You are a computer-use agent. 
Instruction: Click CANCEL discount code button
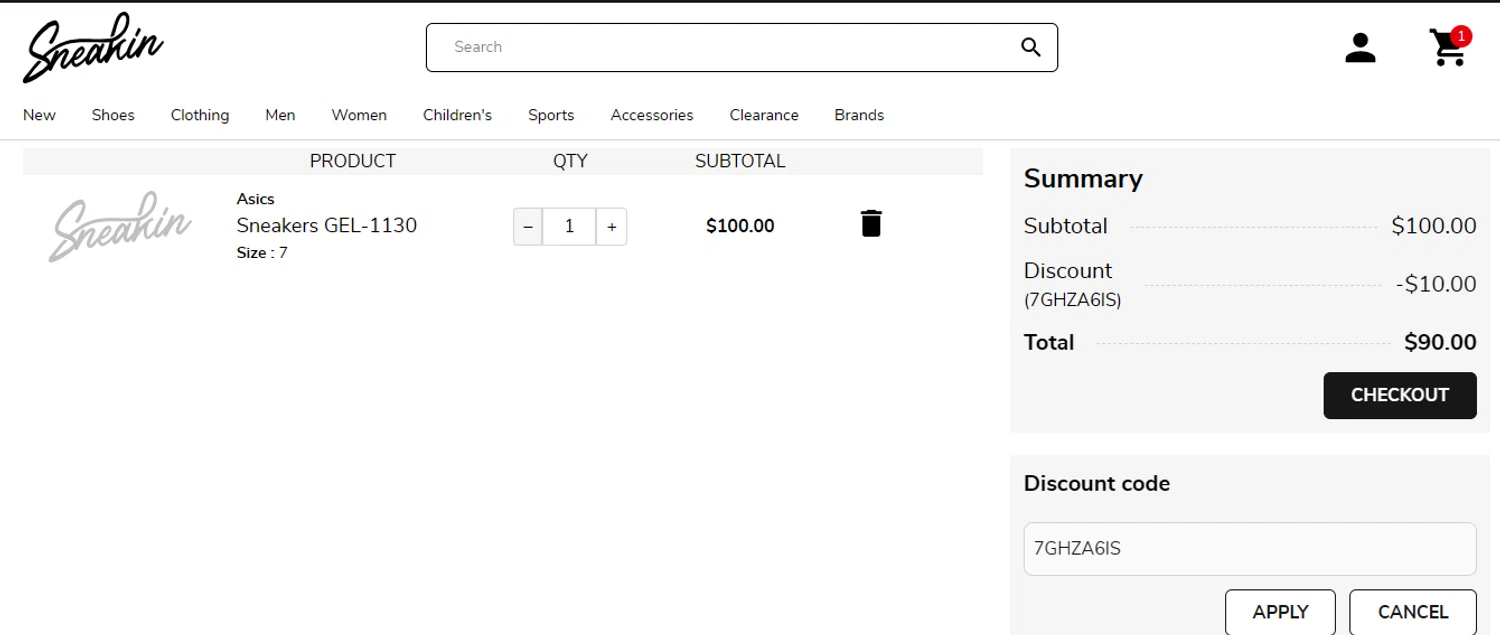1412,612
